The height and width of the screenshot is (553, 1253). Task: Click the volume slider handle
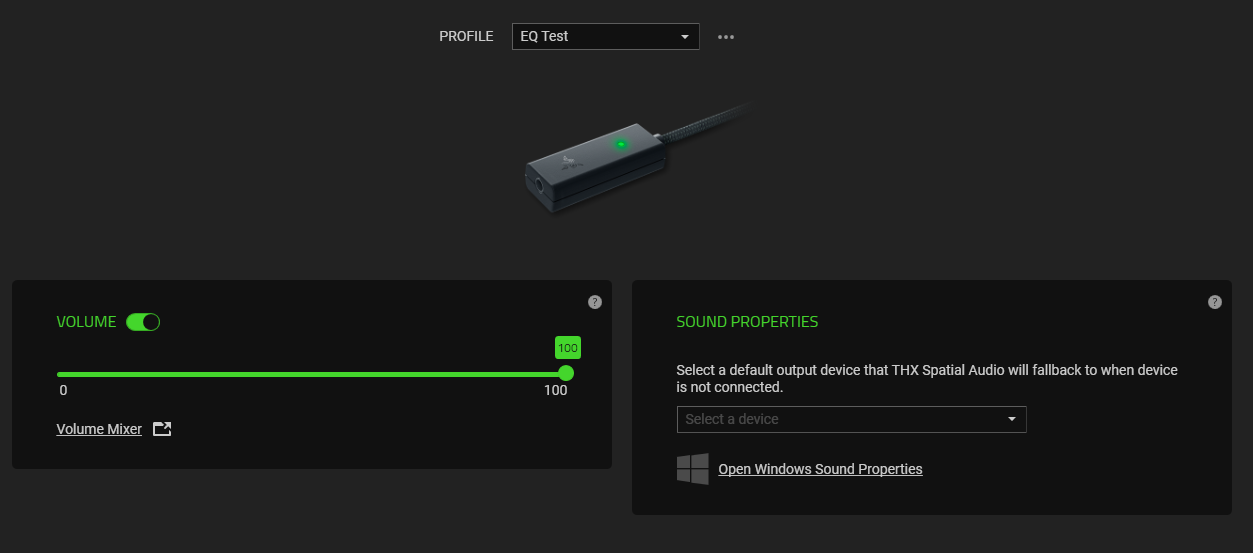(566, 373)
